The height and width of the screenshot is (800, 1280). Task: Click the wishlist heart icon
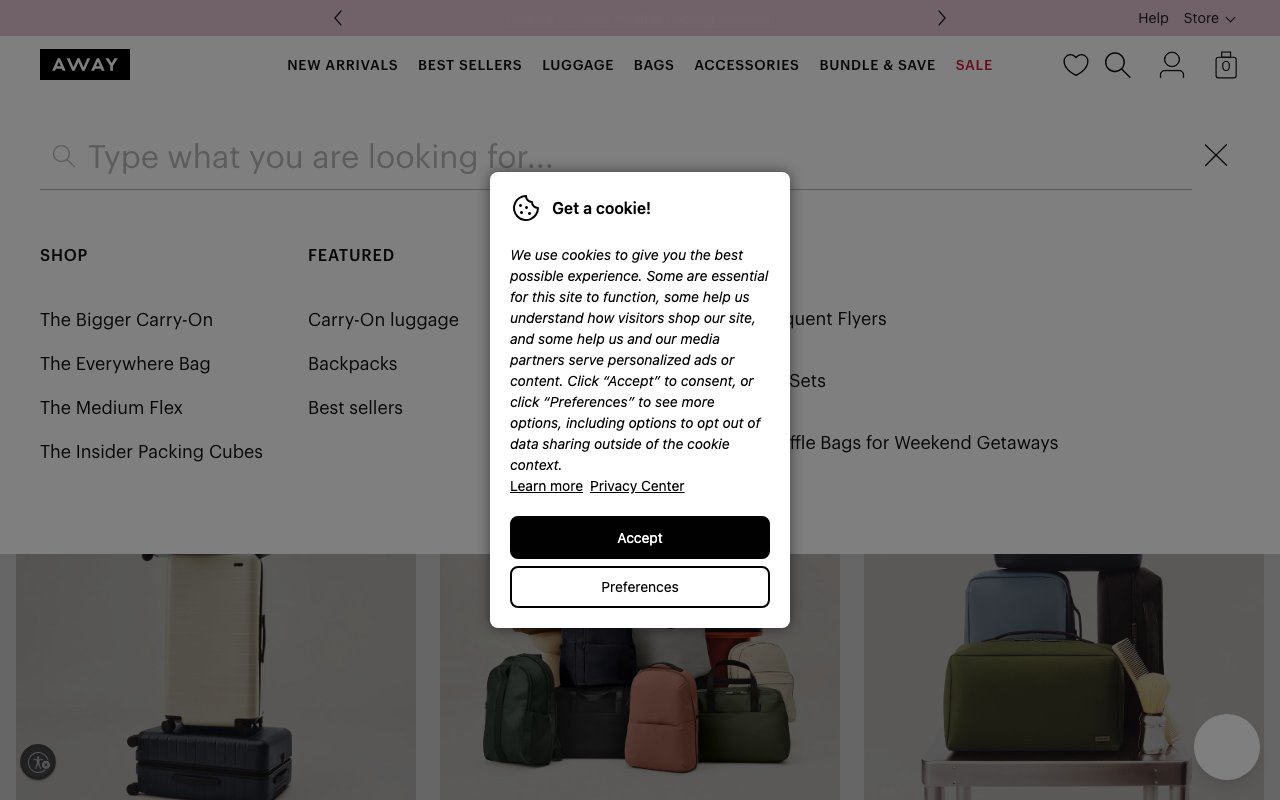pyautogui.click(x=1075, y=66)
